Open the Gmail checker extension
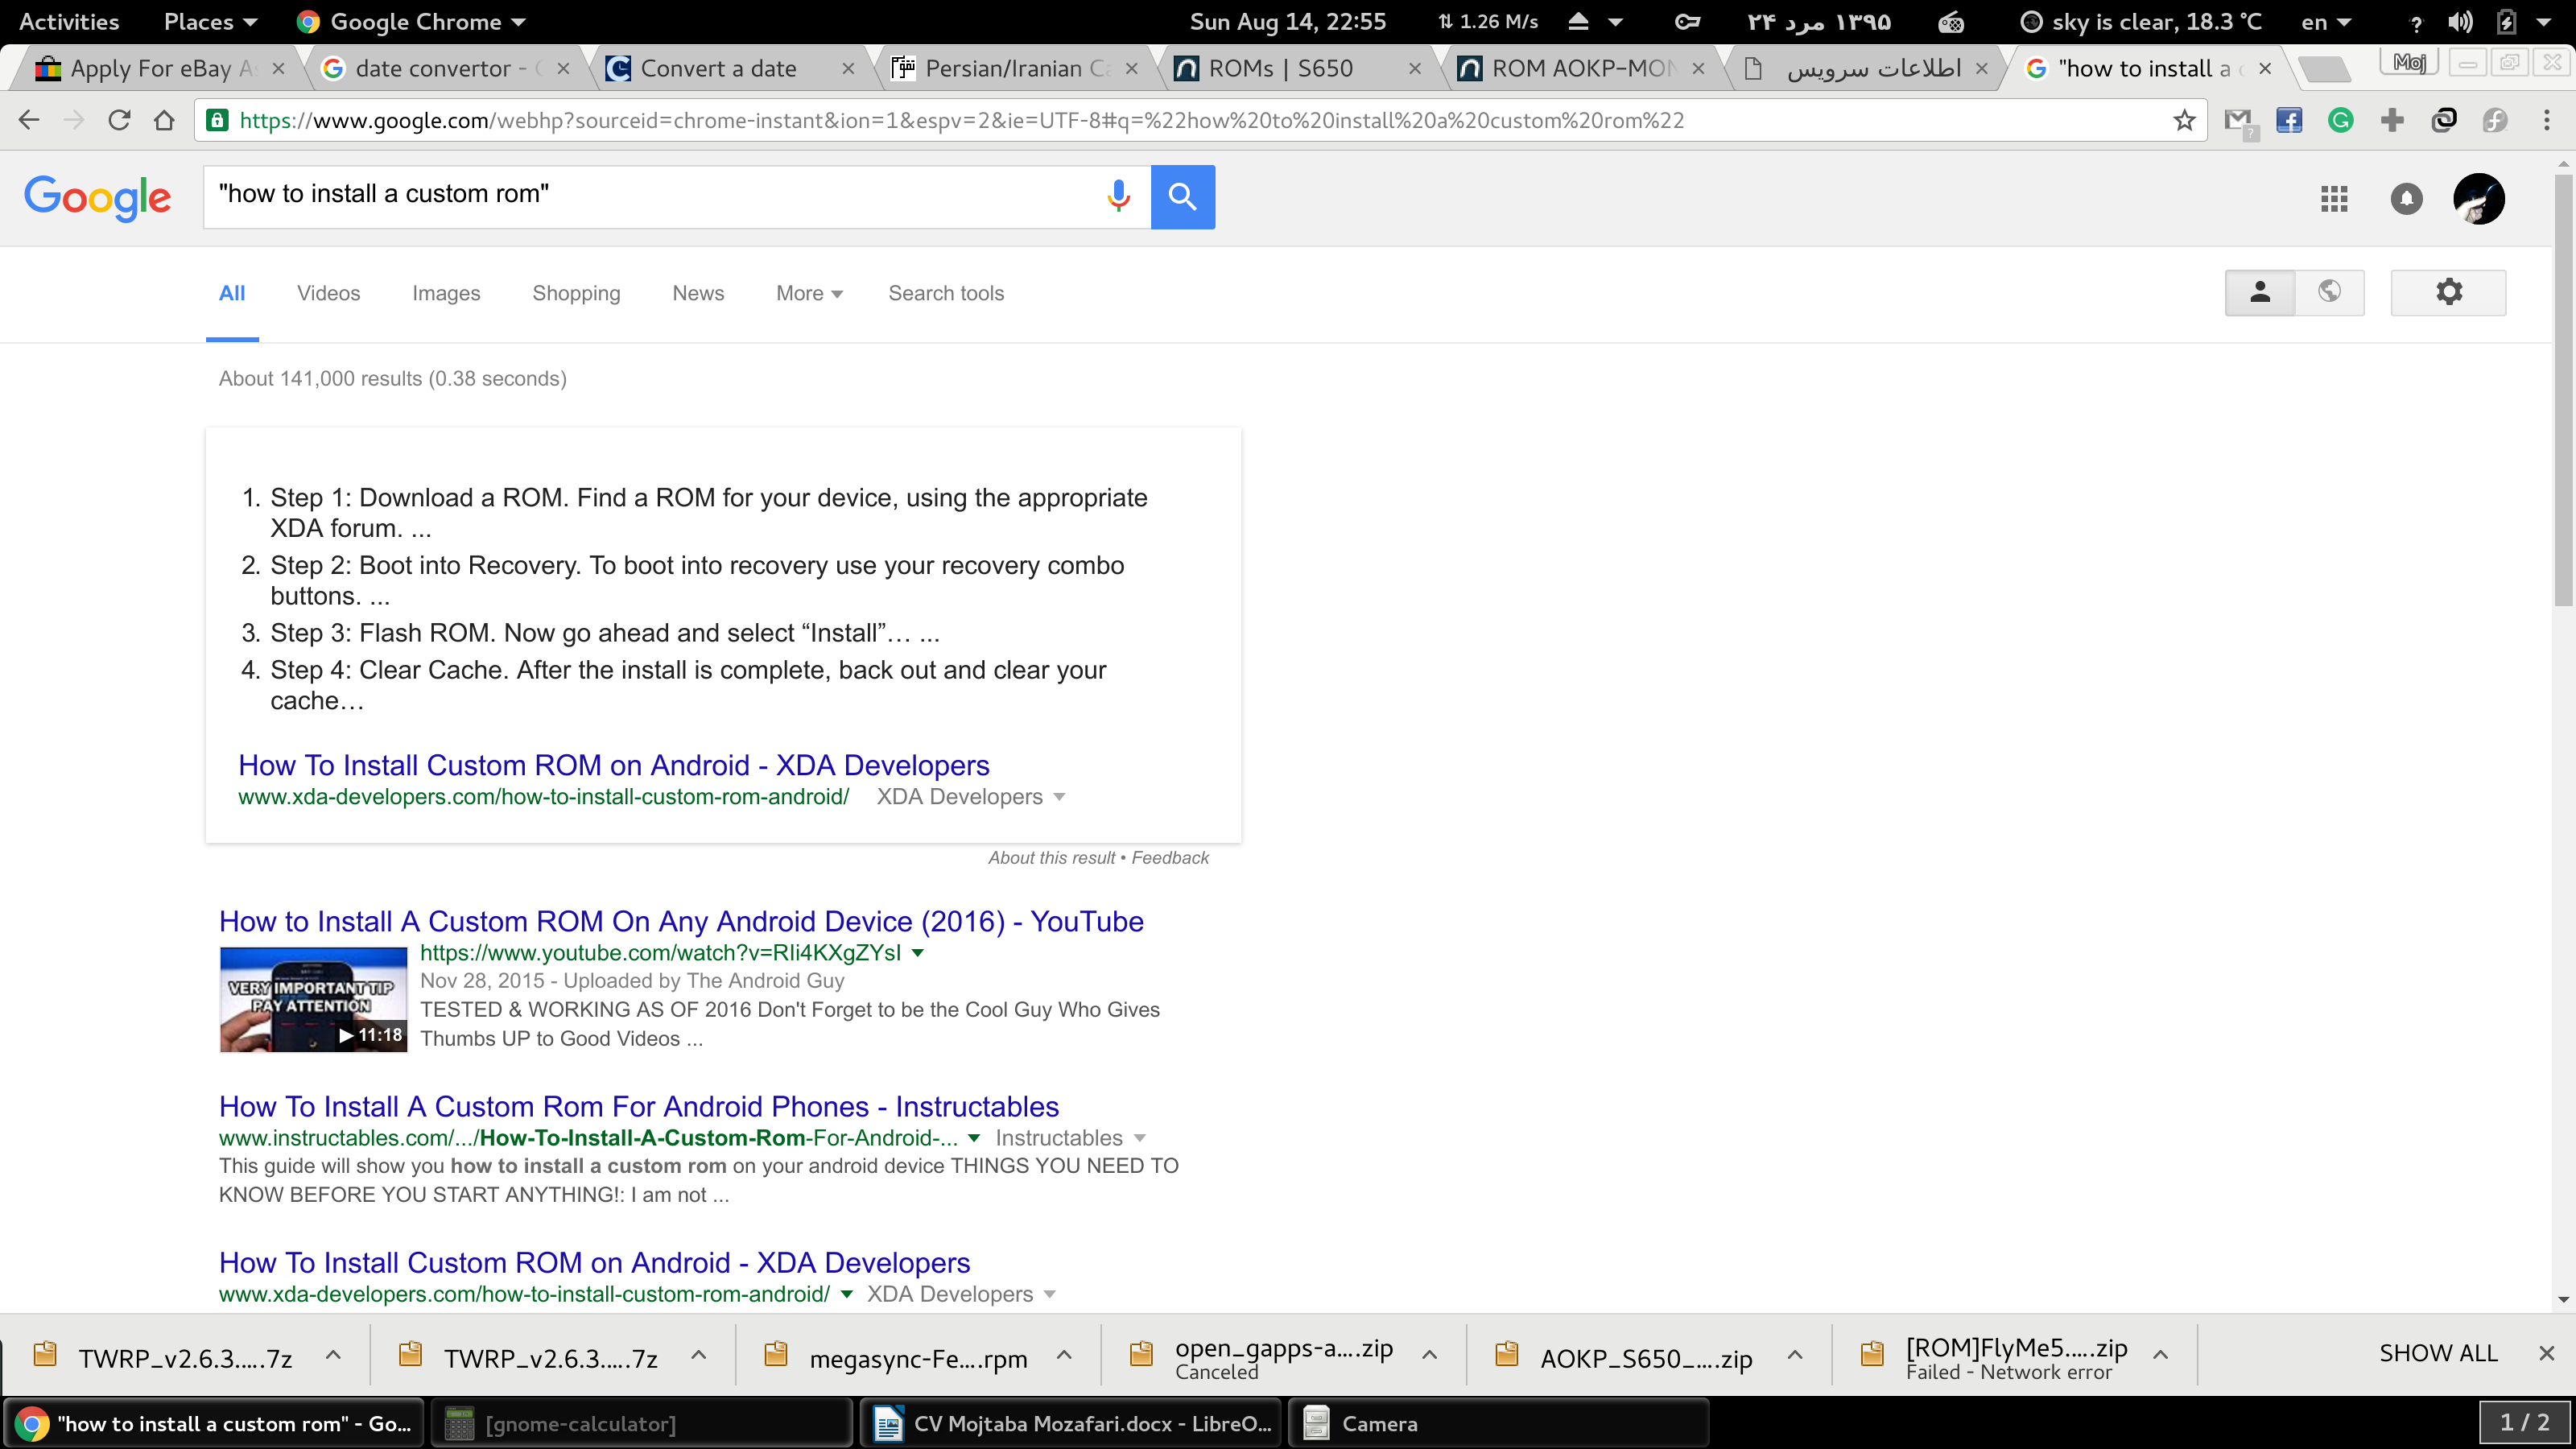Image resolution: width=2576 pixels, height=1449 pixels. [2239, 121]
